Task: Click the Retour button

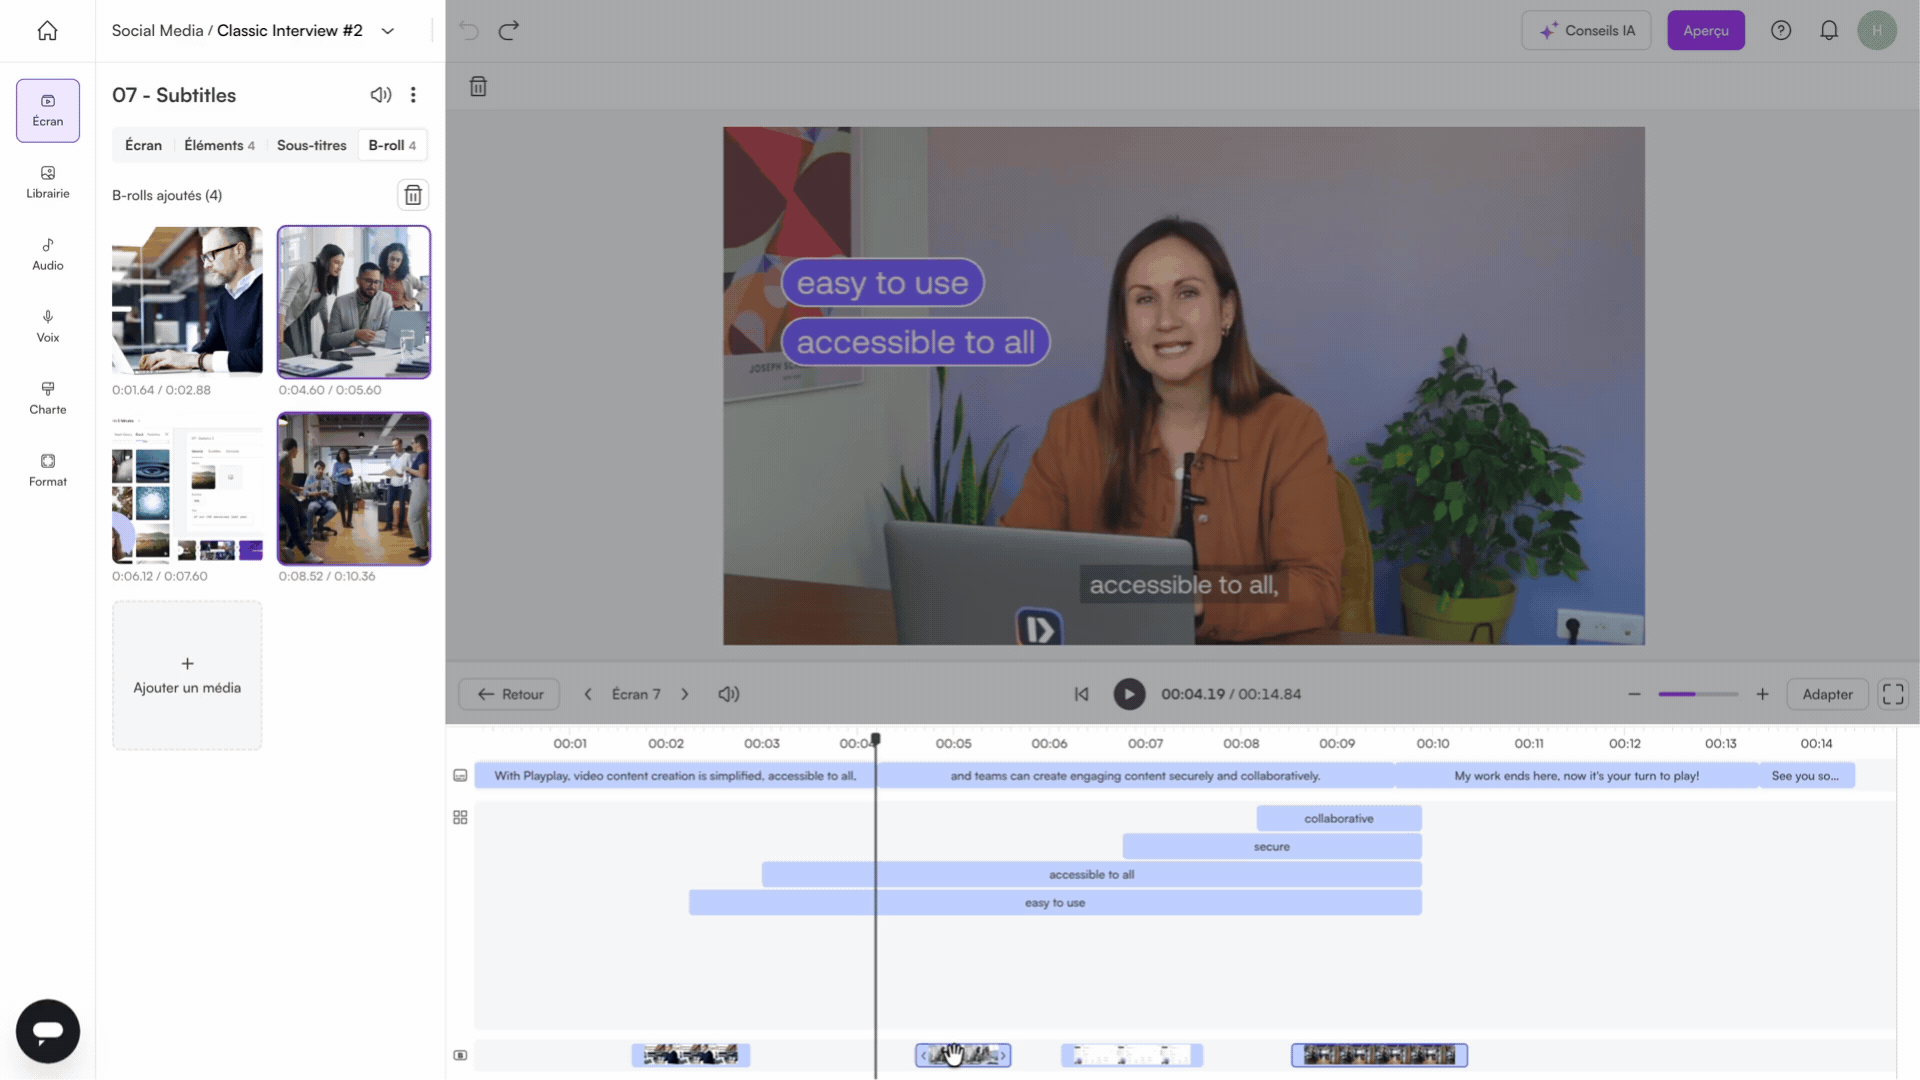Action: click(510, 694)
